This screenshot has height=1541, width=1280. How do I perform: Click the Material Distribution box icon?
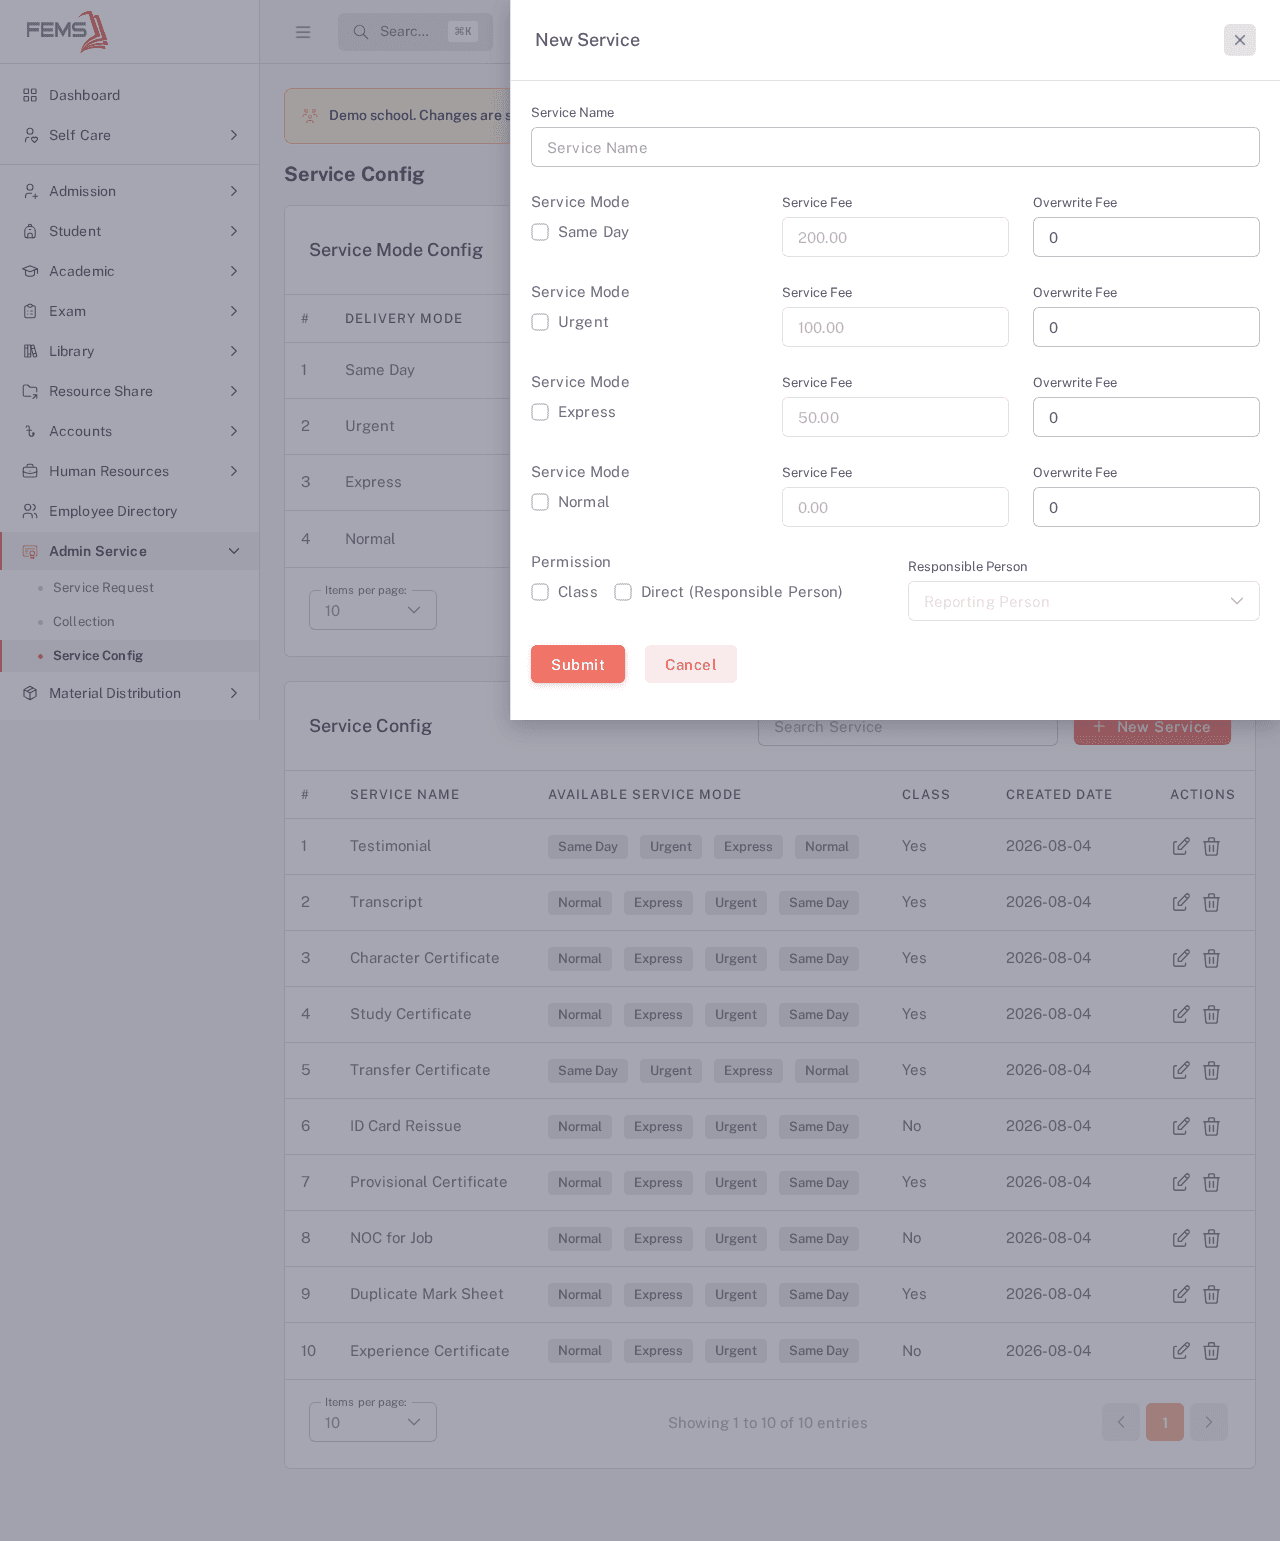pos(30,693)
